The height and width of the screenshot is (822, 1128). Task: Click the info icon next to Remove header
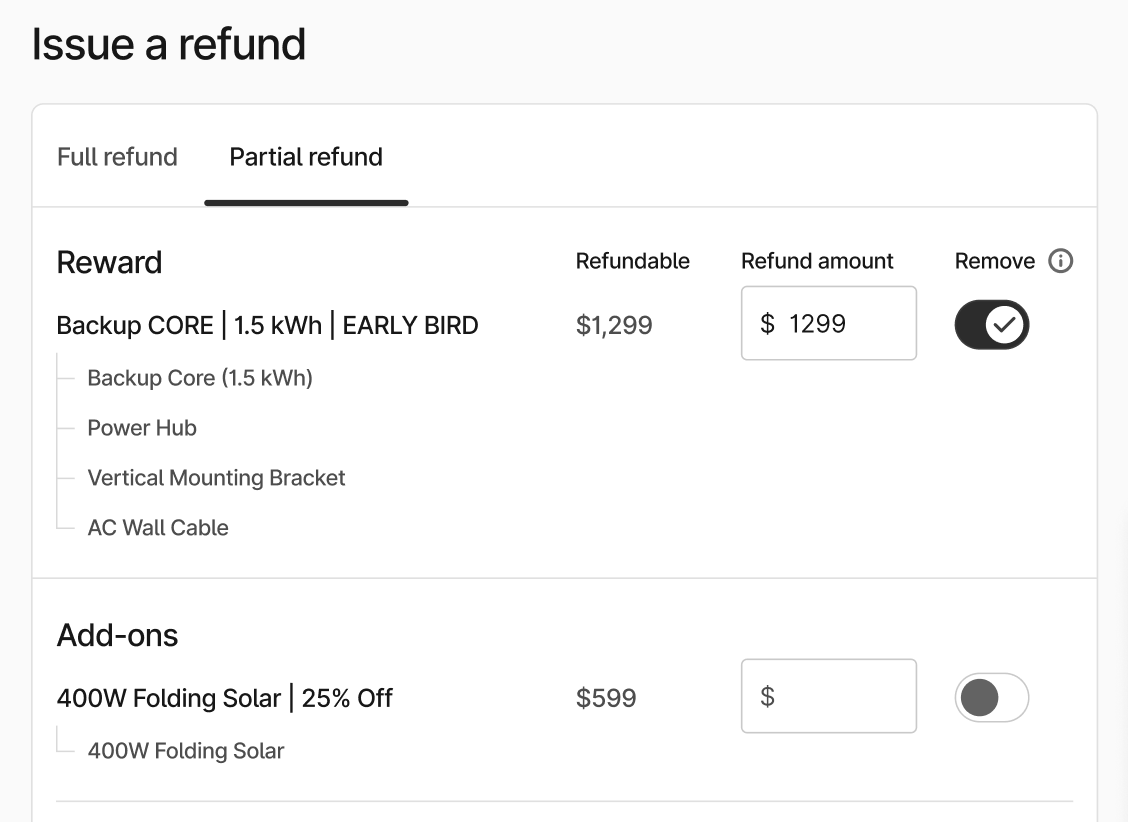(1059, 261)
